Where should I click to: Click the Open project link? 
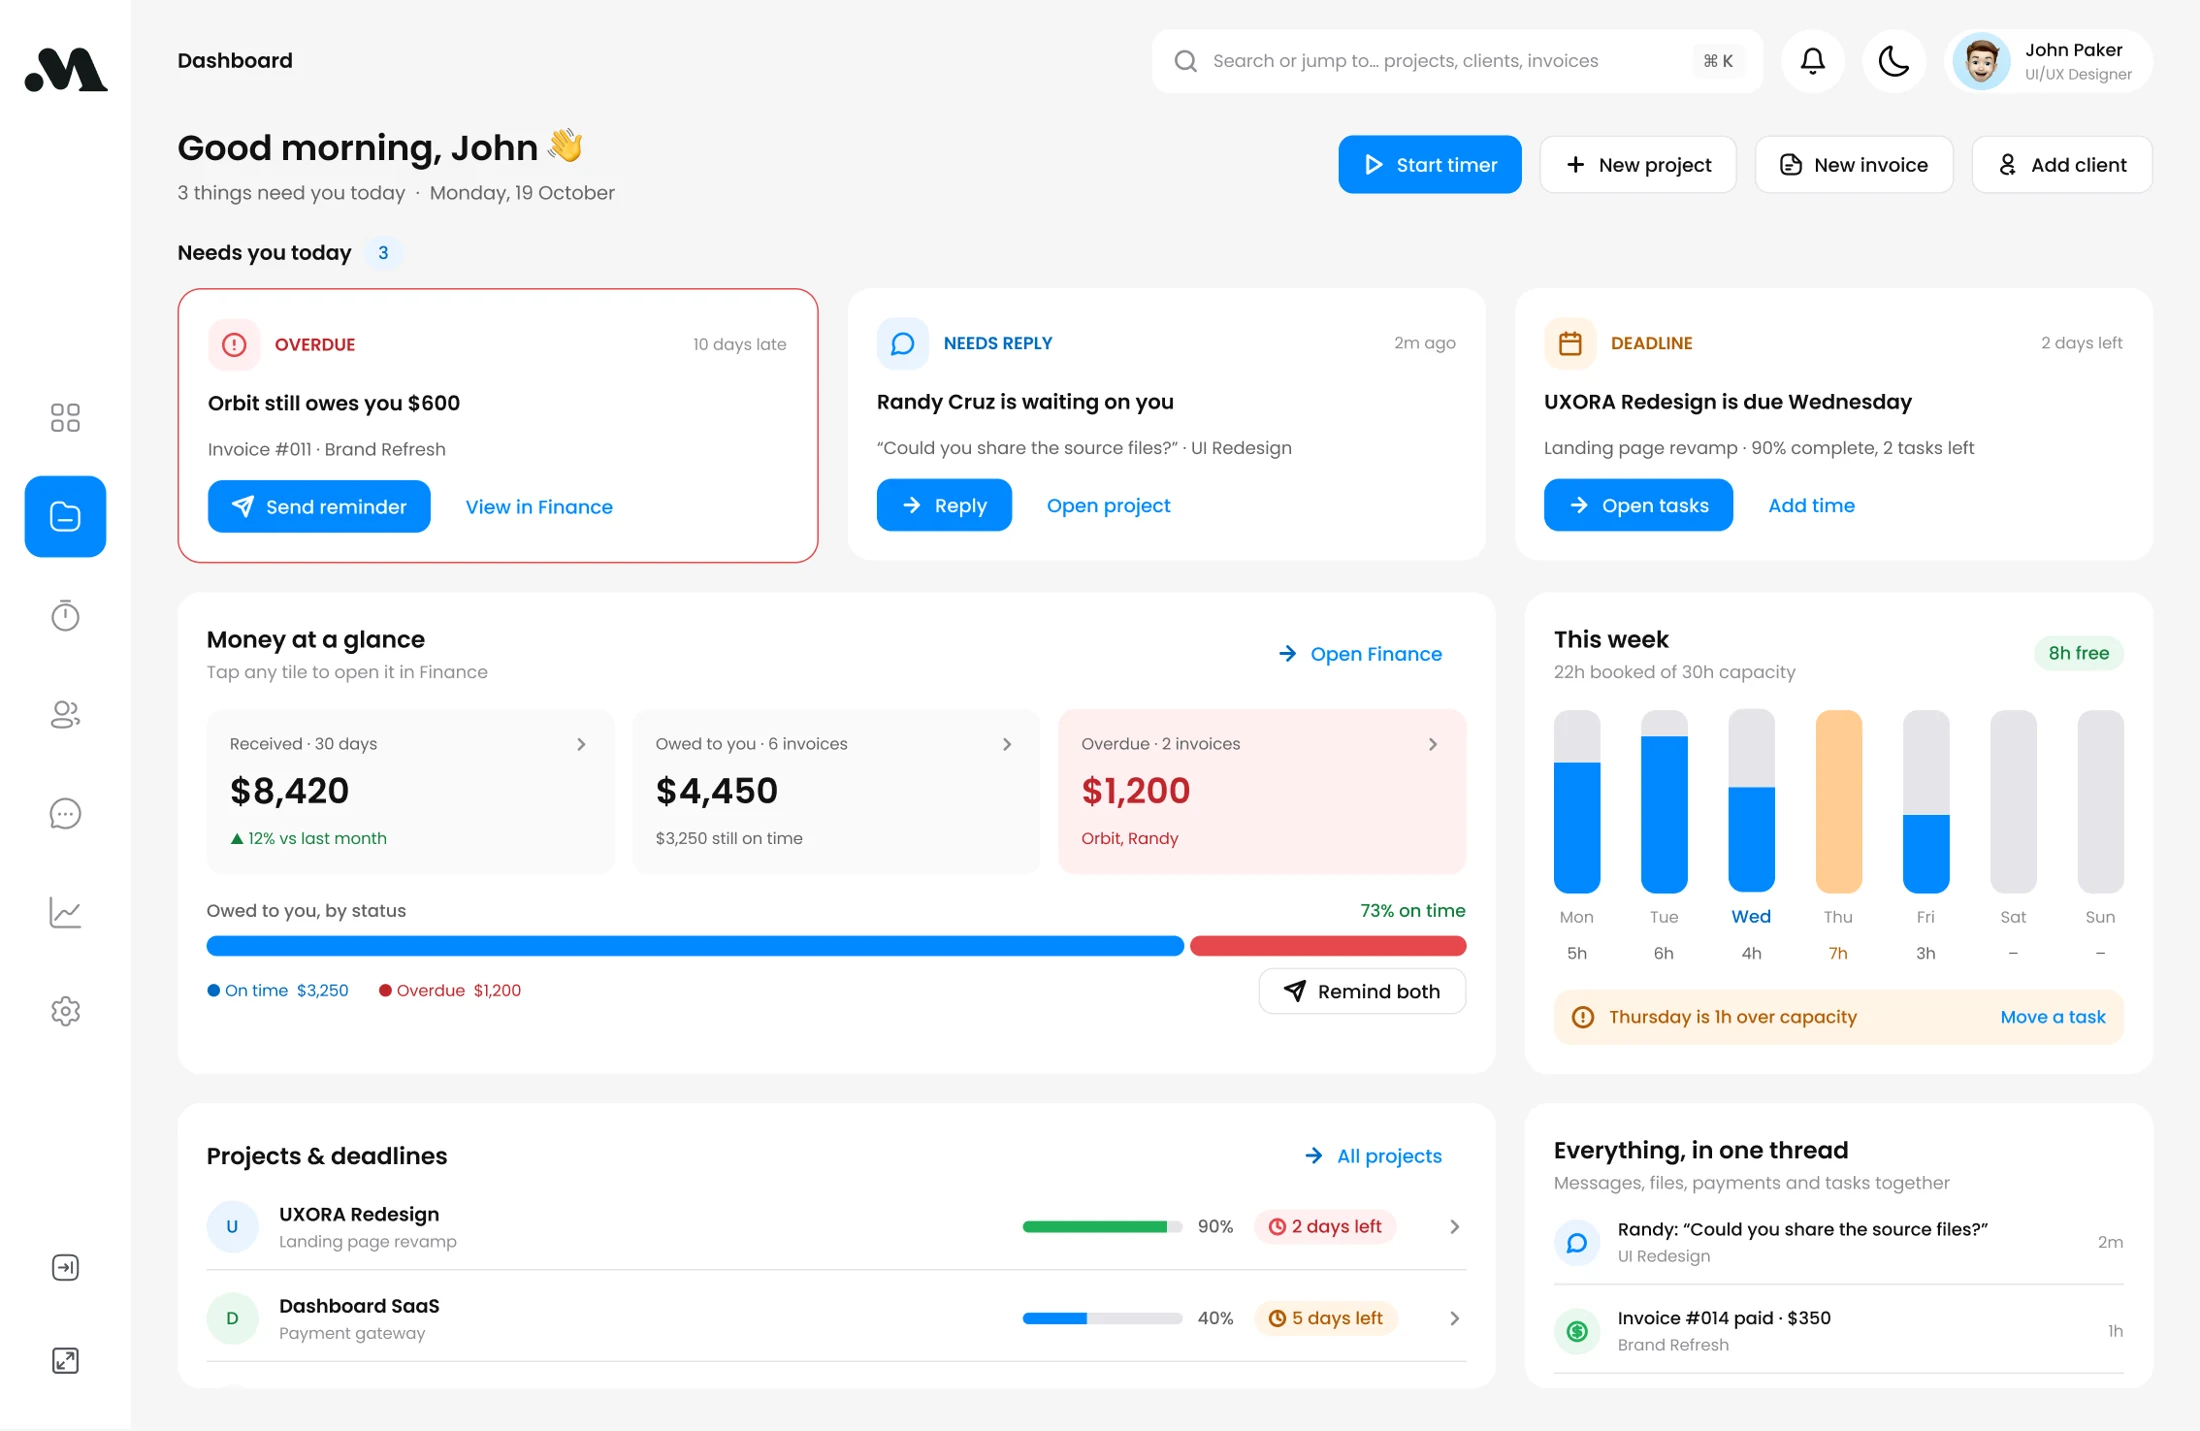click(1108, 505)
